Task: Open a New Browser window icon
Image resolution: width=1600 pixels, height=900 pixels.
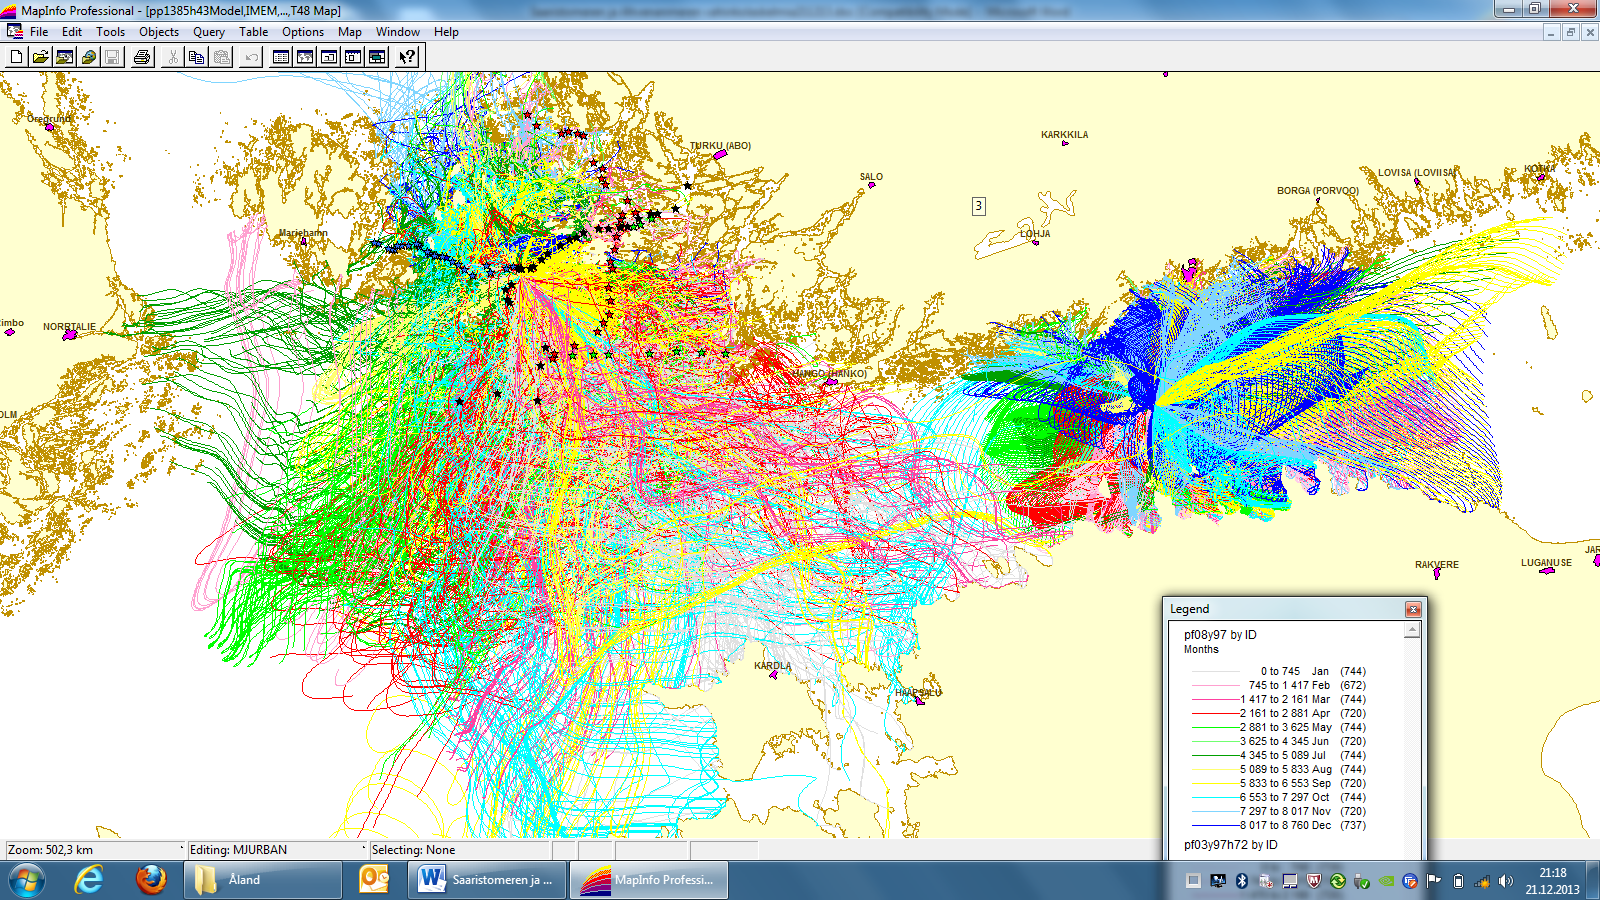Action: tap(281, 57)
